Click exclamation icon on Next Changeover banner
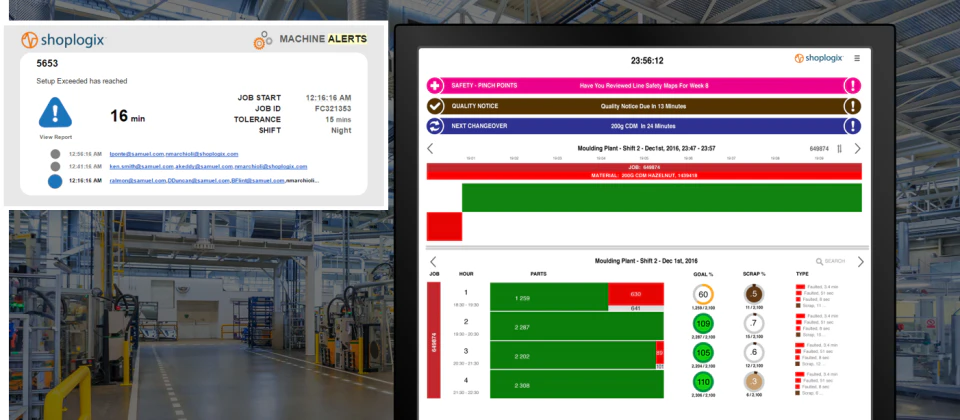The image size is (960, 420). pyautogui.click(x=852, y=126)
